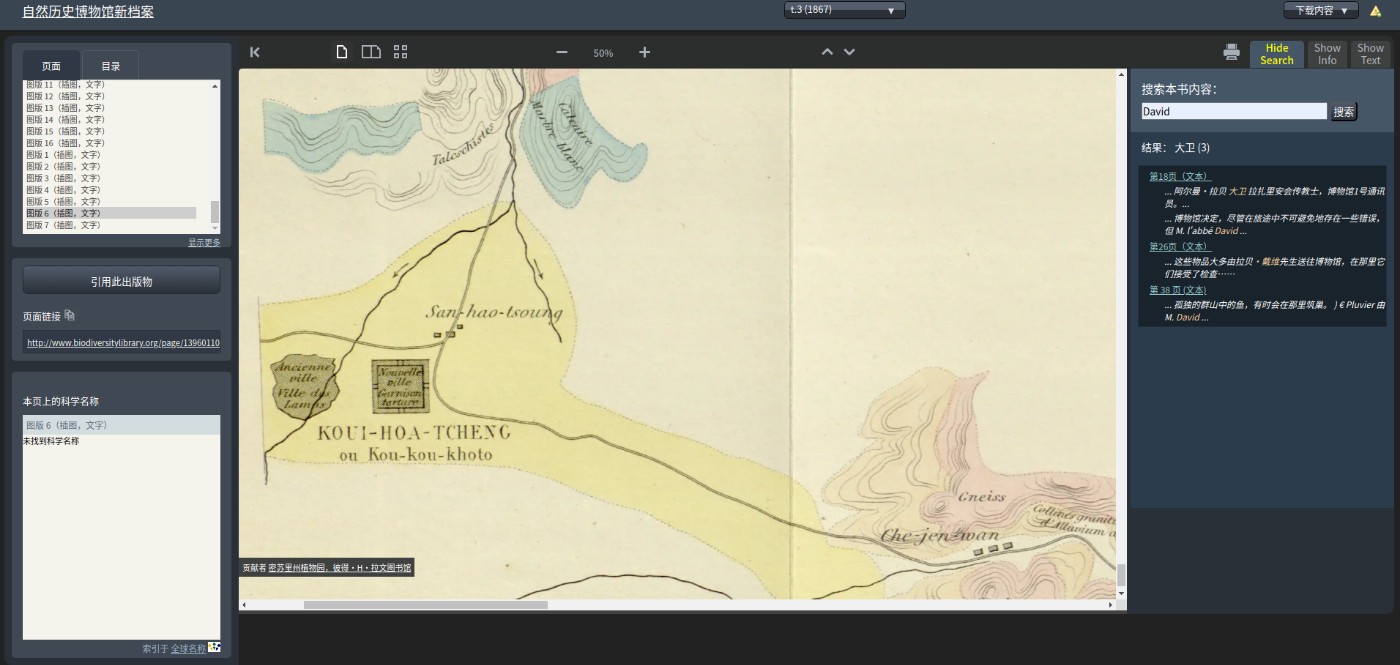Viewport: 1400px width, 665px height.
Task: Toggle Show Info panel
Action: 1327,54
